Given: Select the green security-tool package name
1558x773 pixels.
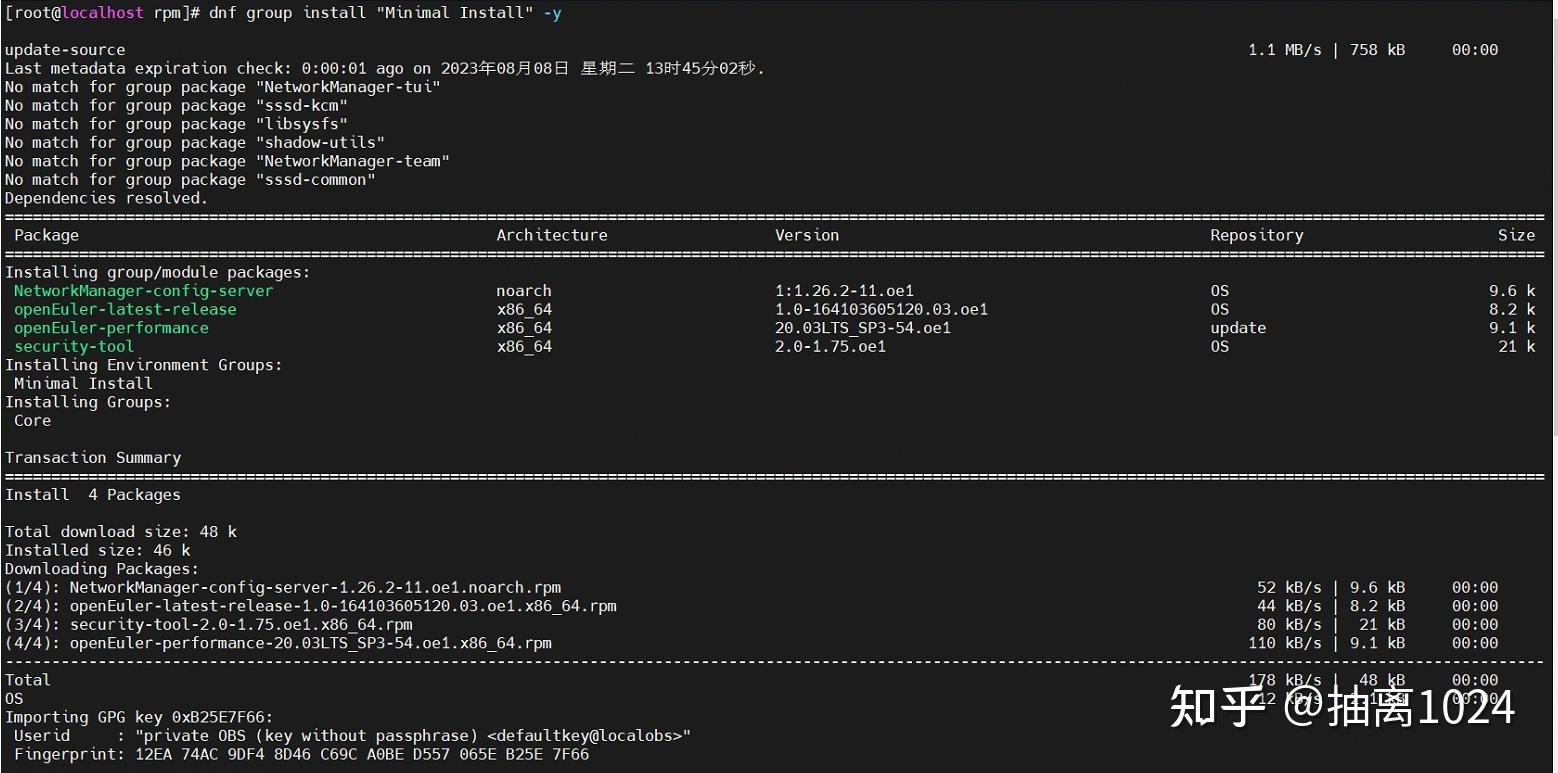Looking at the screenshot, I should click(74, 346).
